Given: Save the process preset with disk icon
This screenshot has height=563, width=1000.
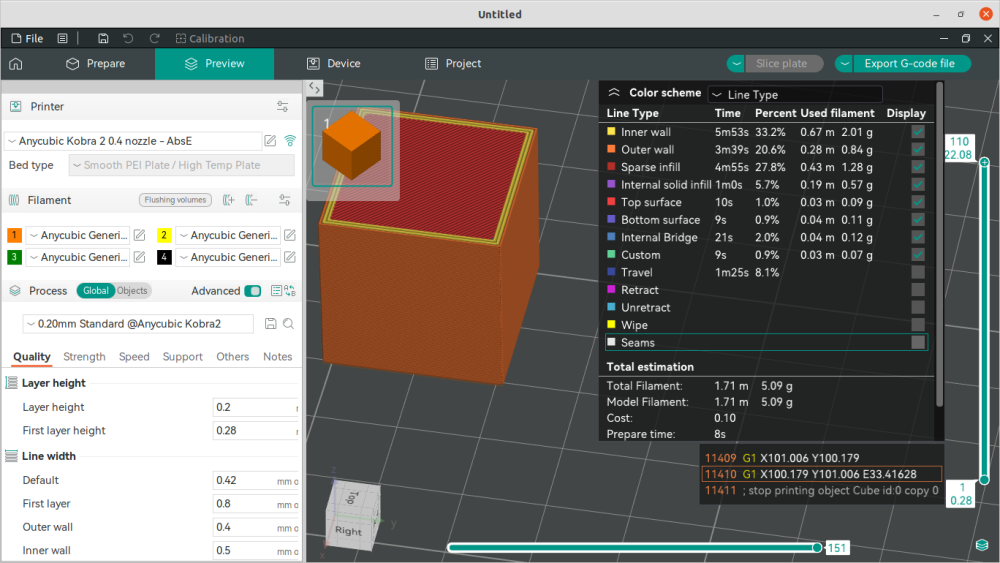Looking at the screenshot, I should [270, 324].
